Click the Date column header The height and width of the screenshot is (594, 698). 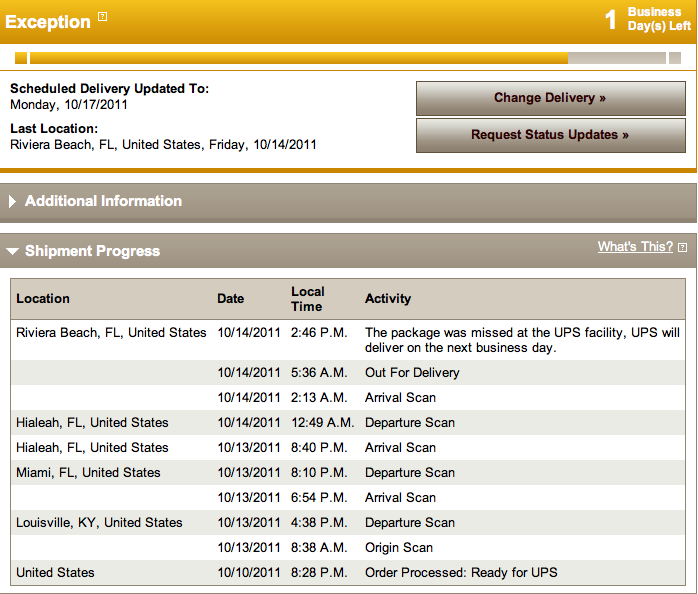pos(231,299)
